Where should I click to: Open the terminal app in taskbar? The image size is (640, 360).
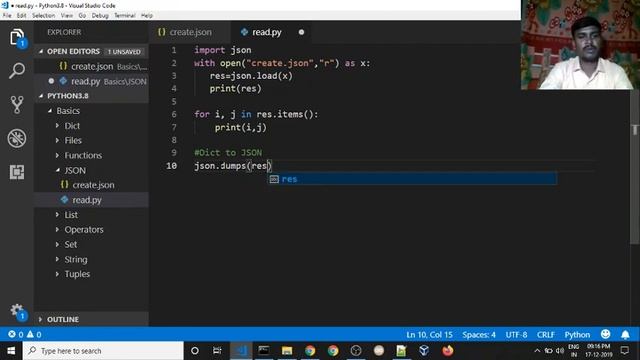(264, 351)
